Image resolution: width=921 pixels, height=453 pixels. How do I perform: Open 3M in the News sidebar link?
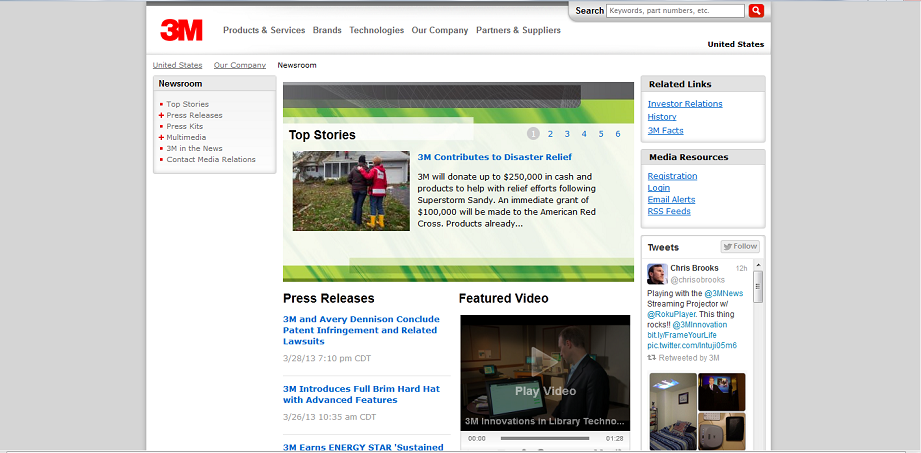(x=194, y=149)
